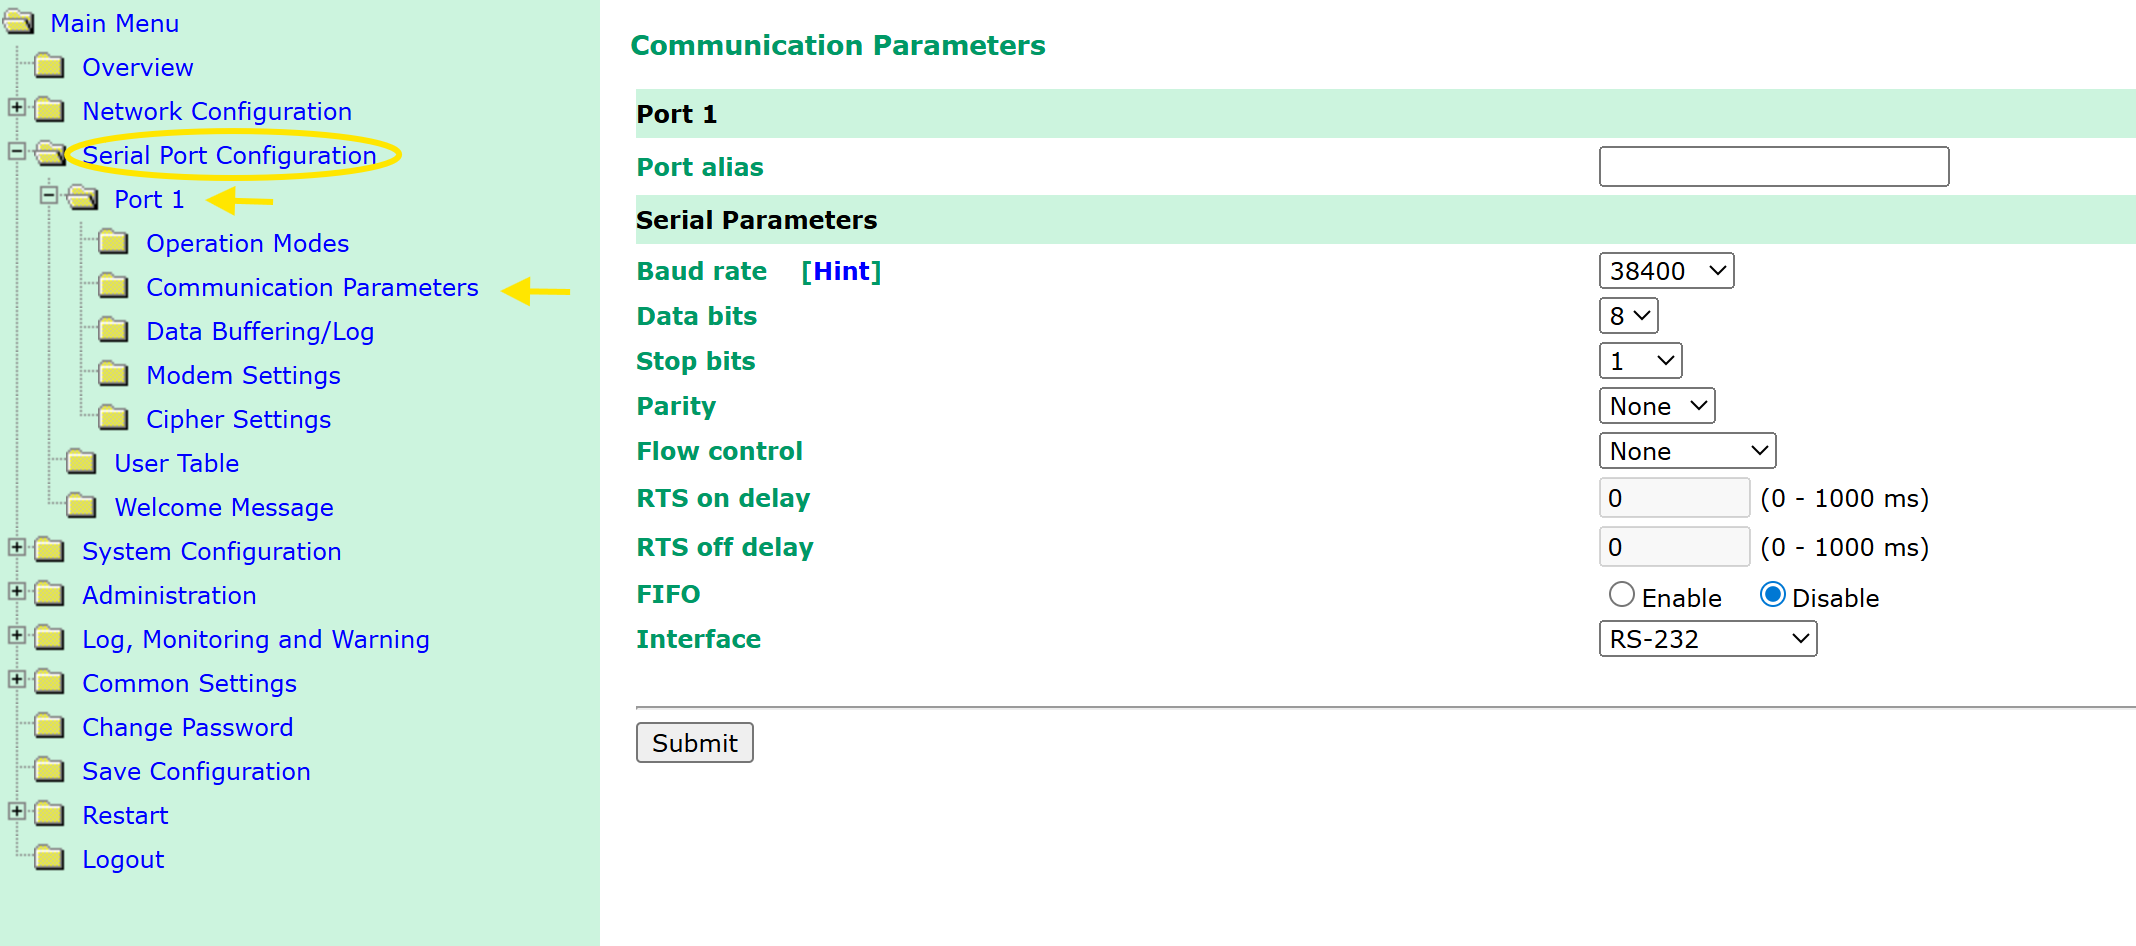Click the Port alias text field
Image resolution: width=2136 pixels, height=946 pixels.
(x=1773, y=167)
